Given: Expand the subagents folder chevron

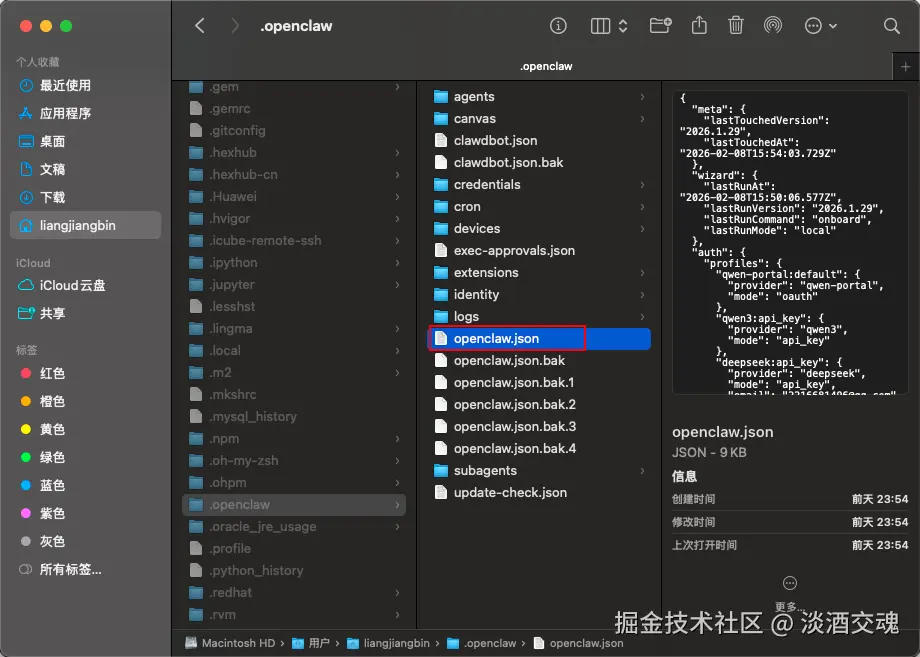Looking at the screenshot, I should click(x=642, y=470).
